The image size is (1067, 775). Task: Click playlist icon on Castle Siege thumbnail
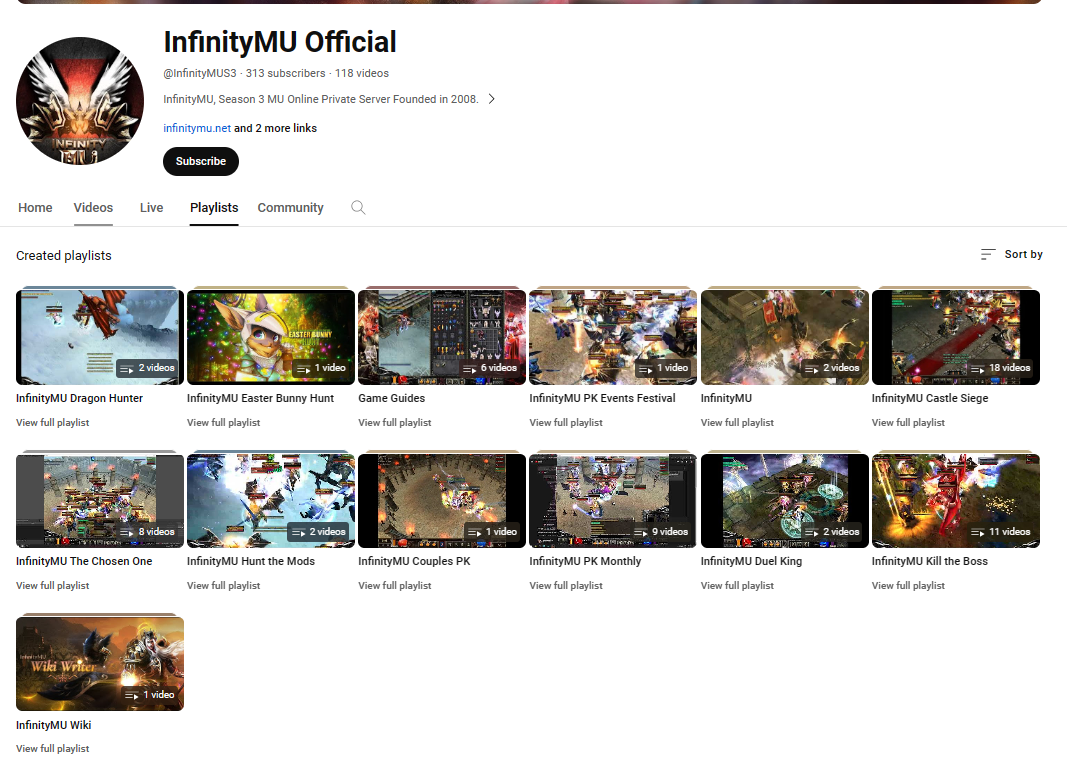(977, 369)
